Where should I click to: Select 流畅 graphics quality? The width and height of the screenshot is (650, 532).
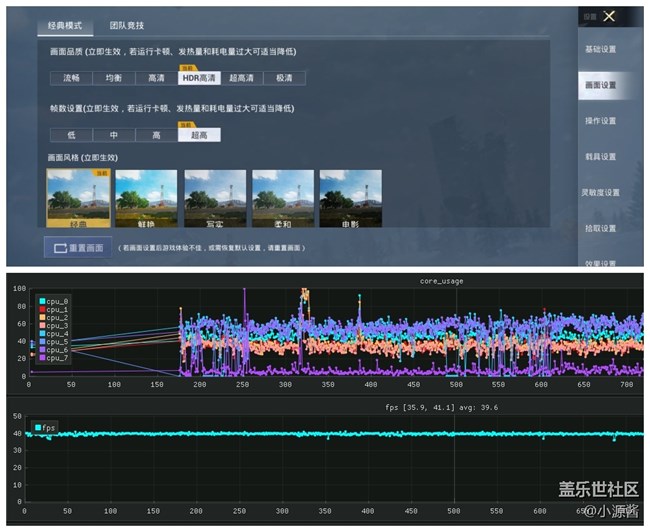point(71,78)
